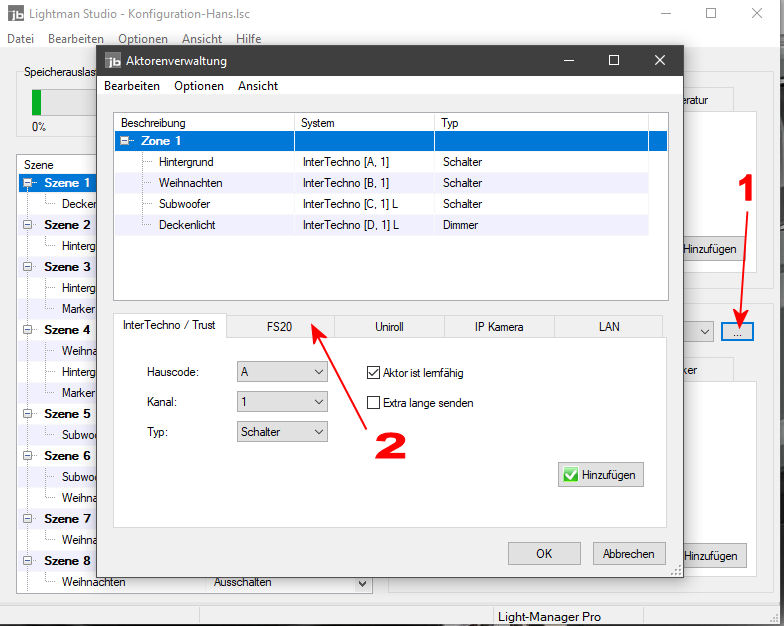Open the Kanal dropdown
784x626 pixels.
tap(282, 402)
